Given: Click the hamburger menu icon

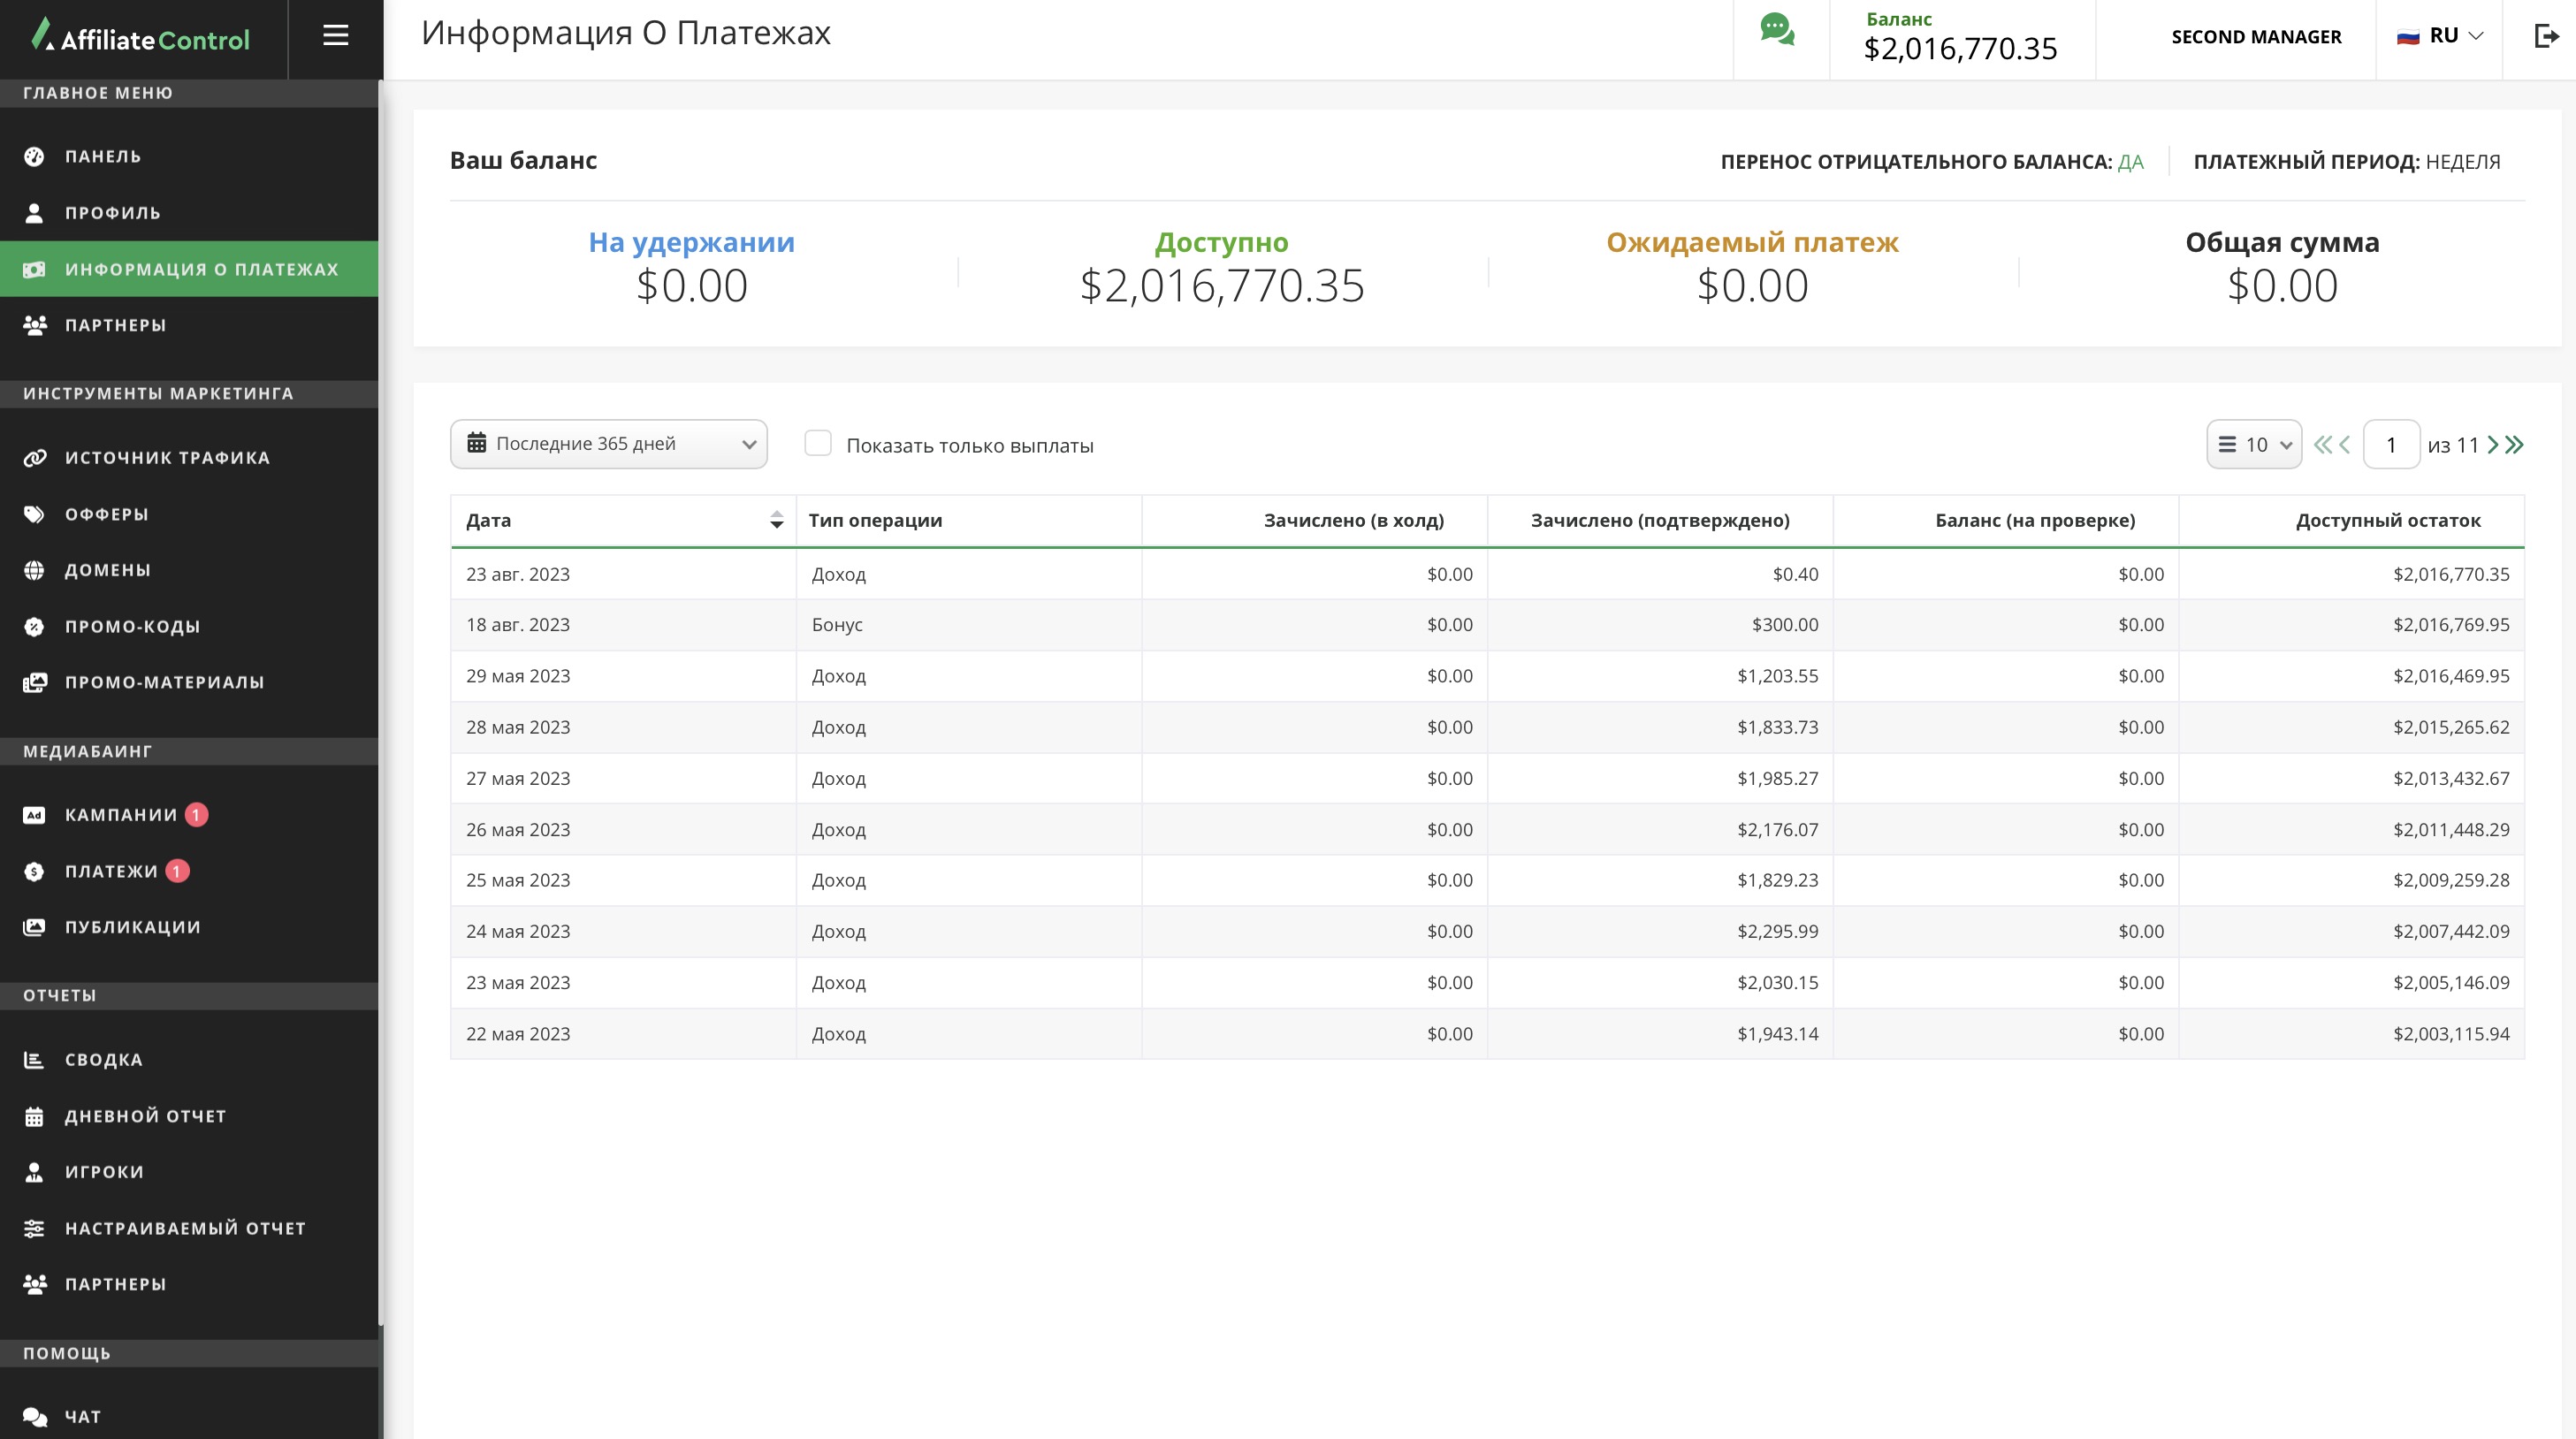Looking at the screenshot, I should (x=335, y=36).
